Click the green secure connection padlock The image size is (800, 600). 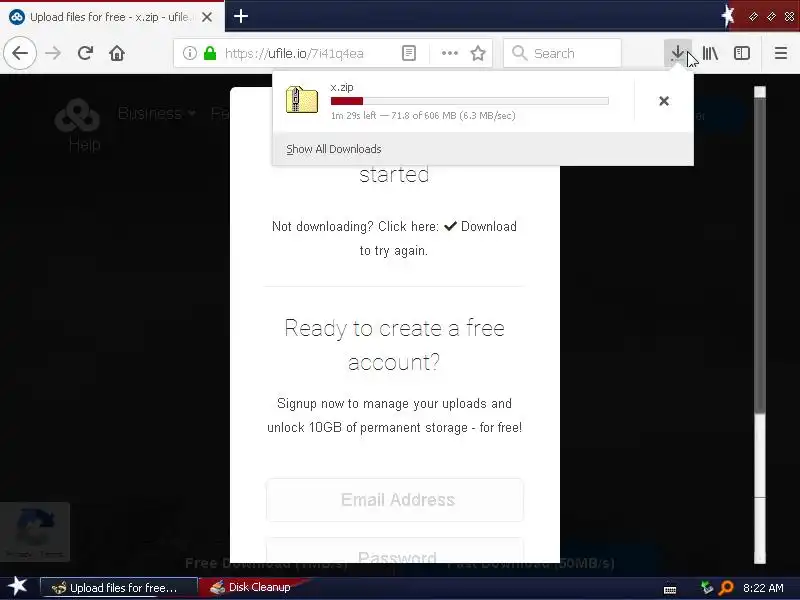pyautogui.click(x=210, y=53)
